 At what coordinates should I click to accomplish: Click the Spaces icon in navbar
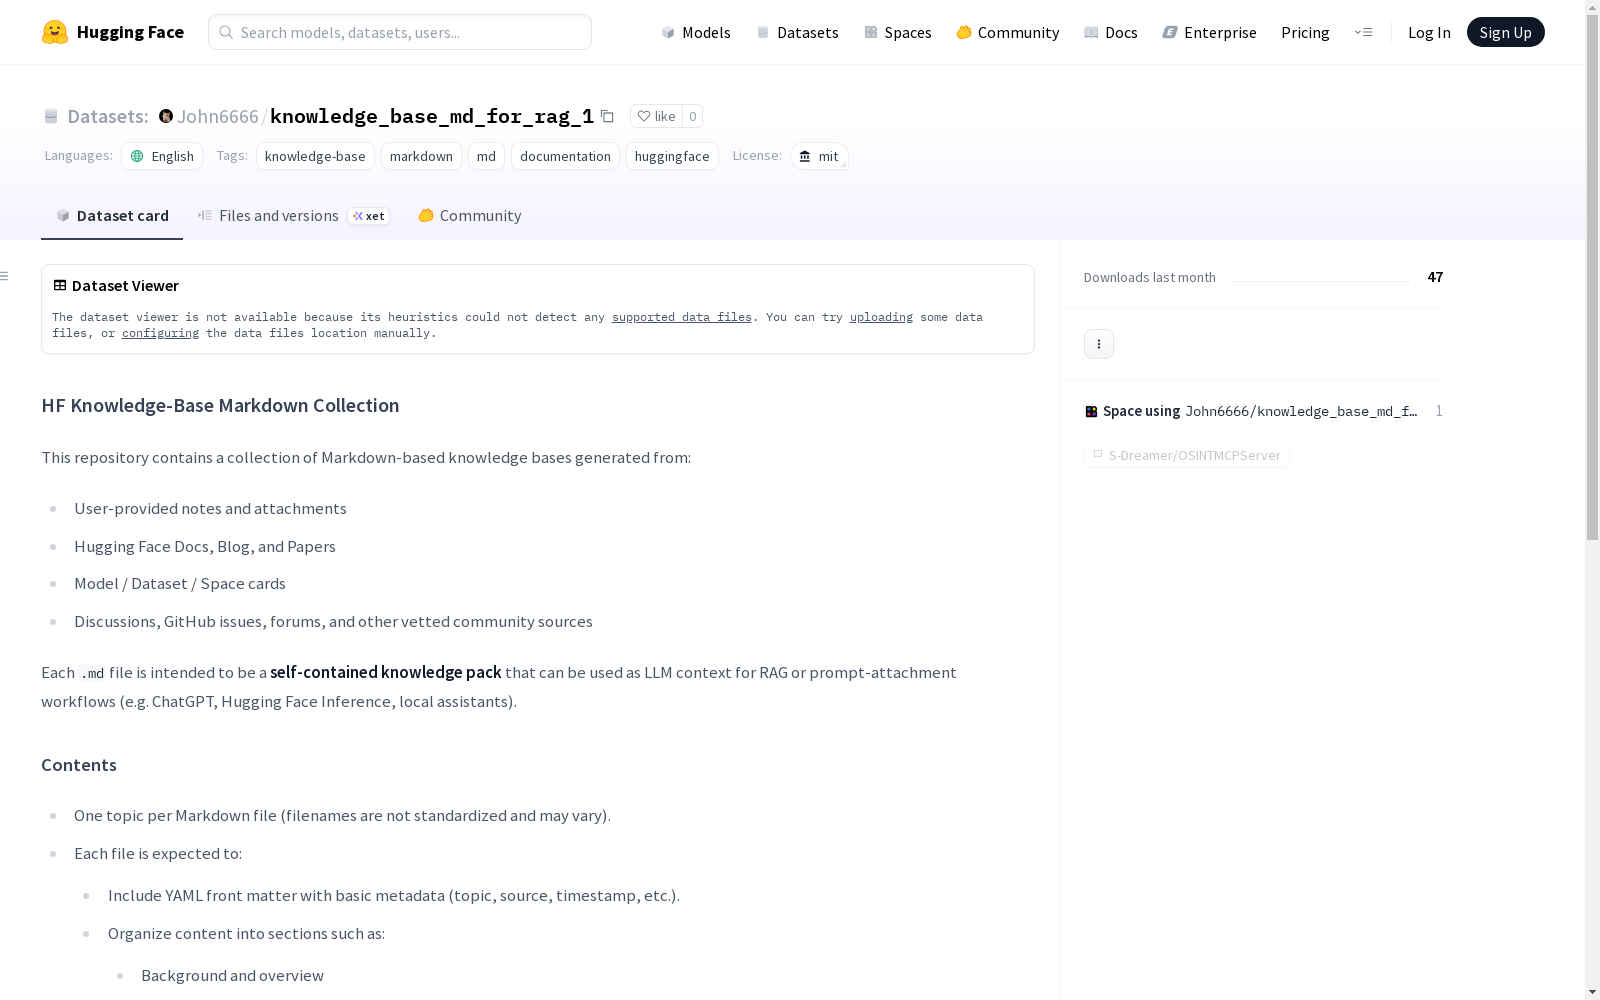871,32
